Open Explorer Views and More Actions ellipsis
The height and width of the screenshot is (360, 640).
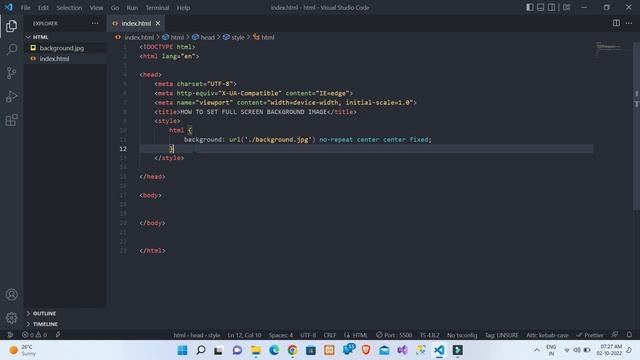pyautogui.click(x=95, y=23)
